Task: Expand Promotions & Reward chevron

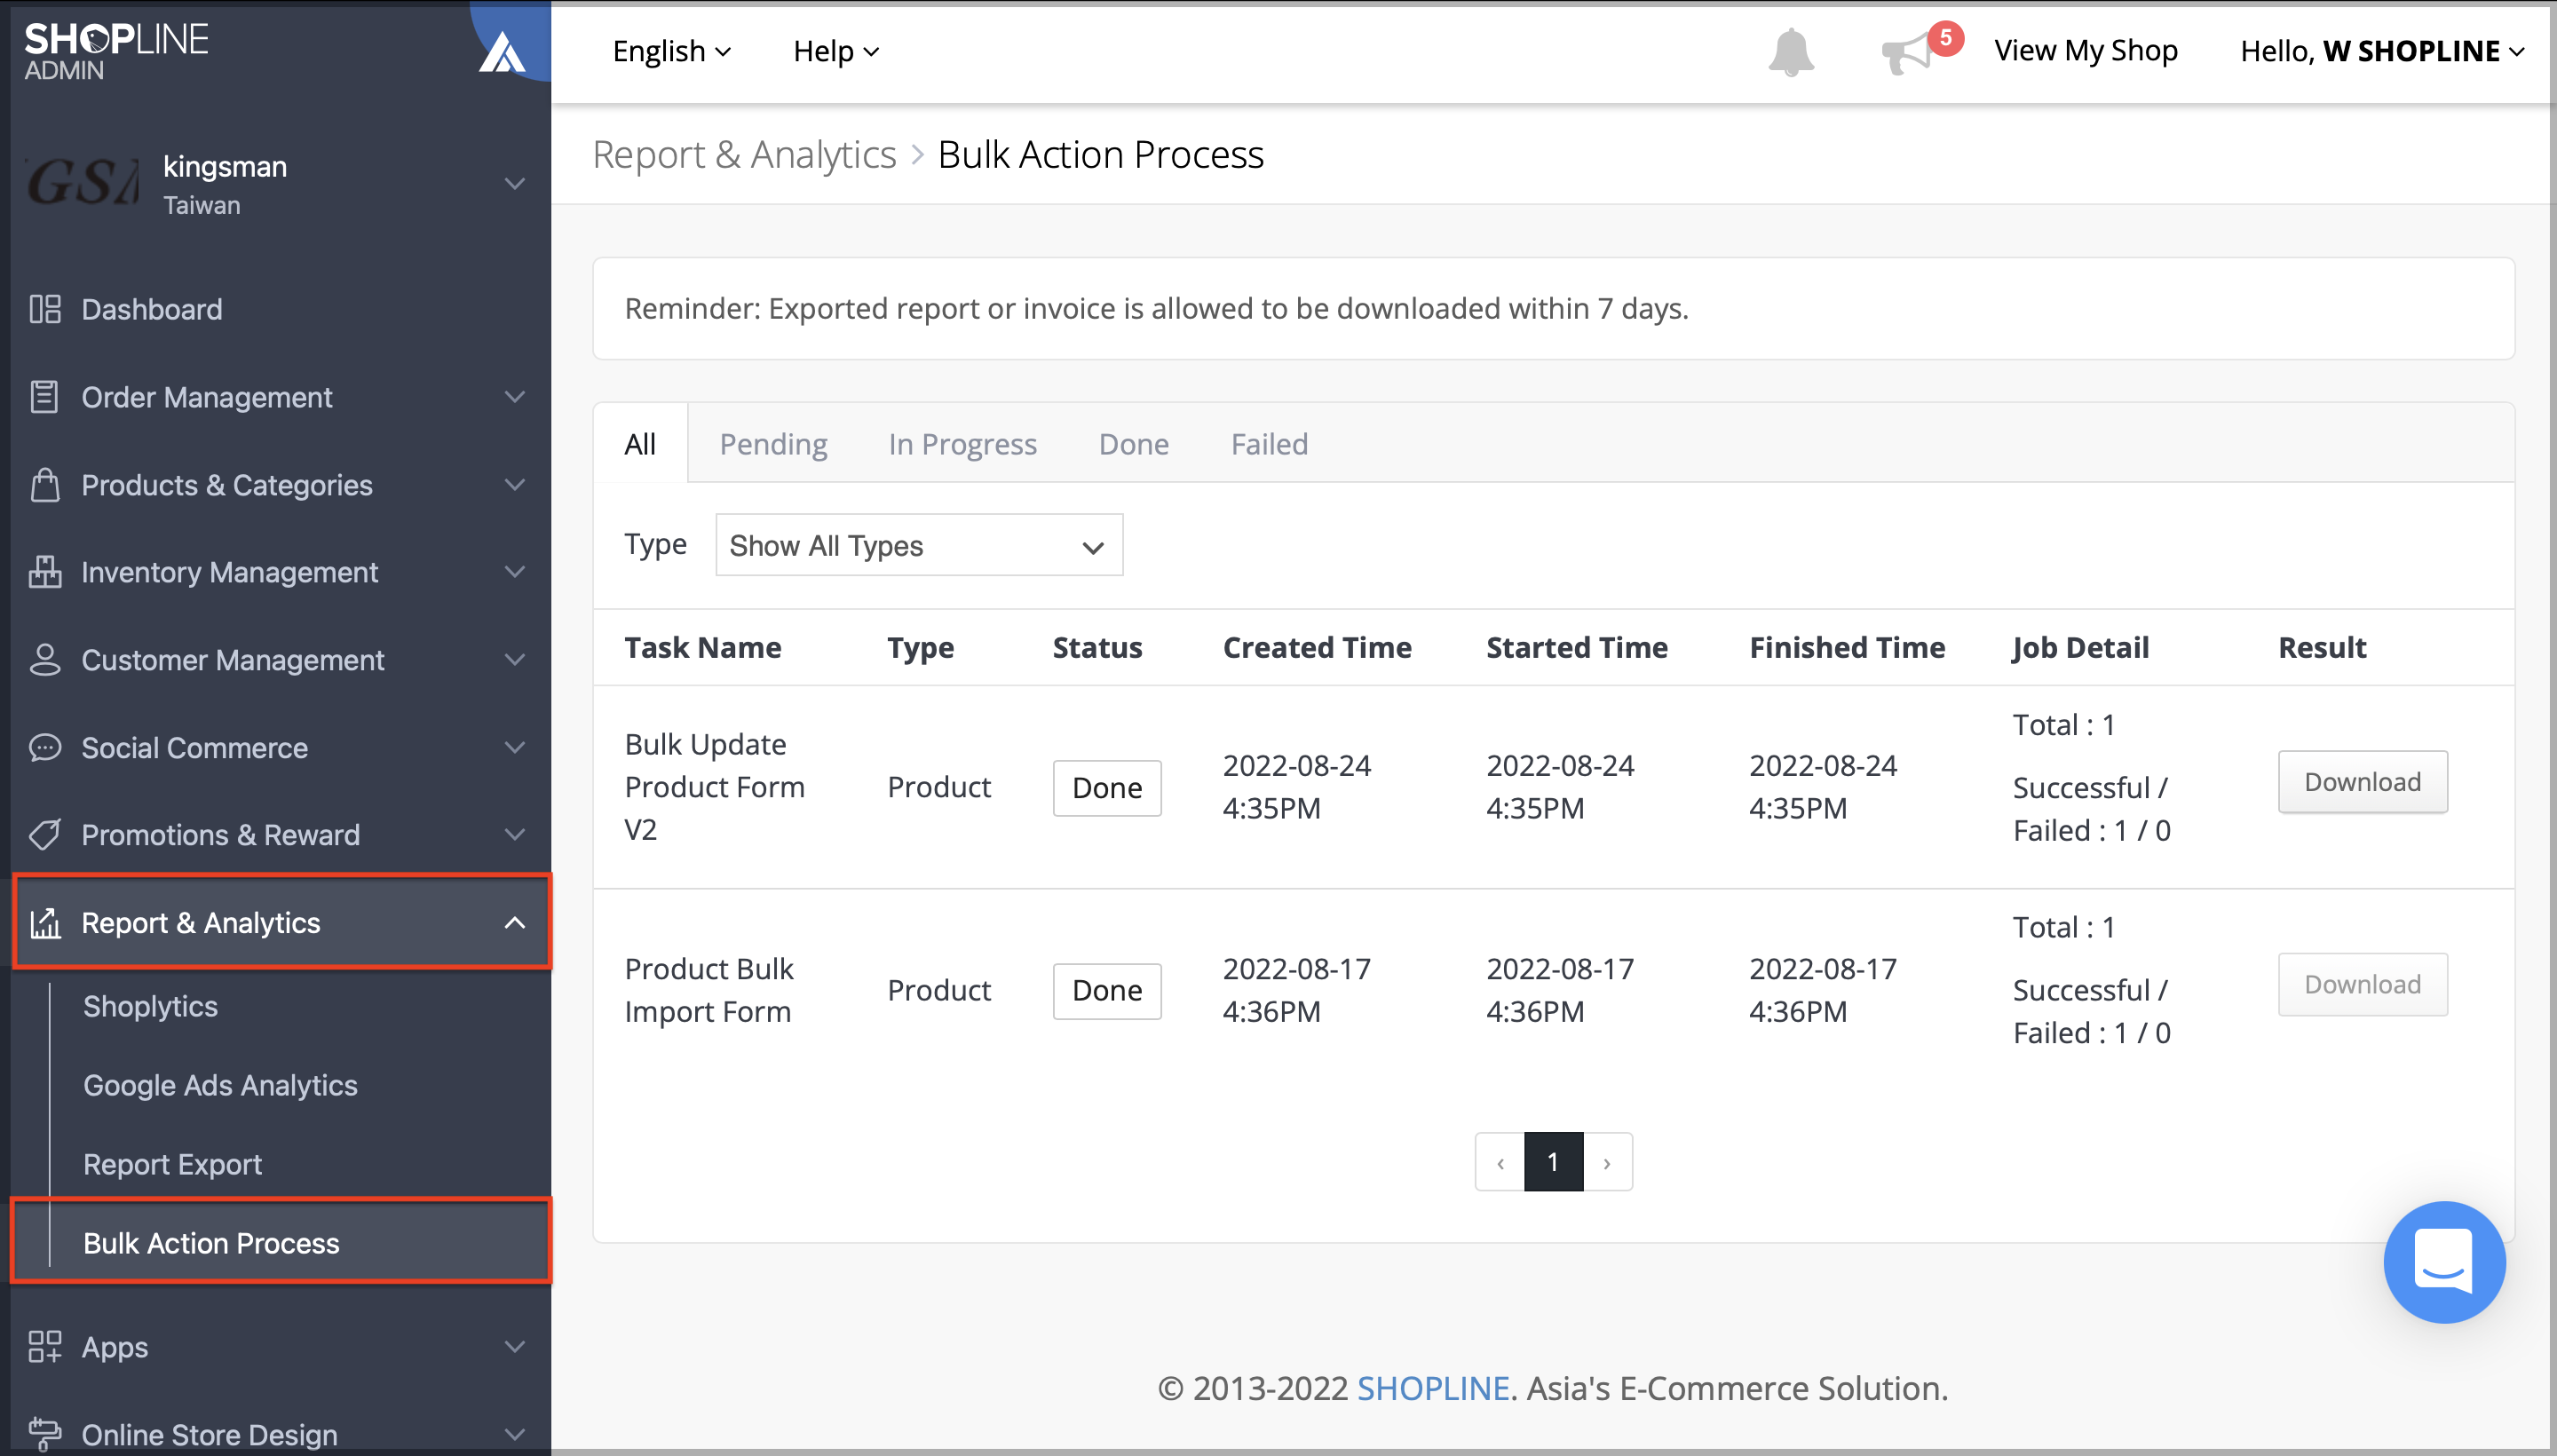Action: coord(514,835)
